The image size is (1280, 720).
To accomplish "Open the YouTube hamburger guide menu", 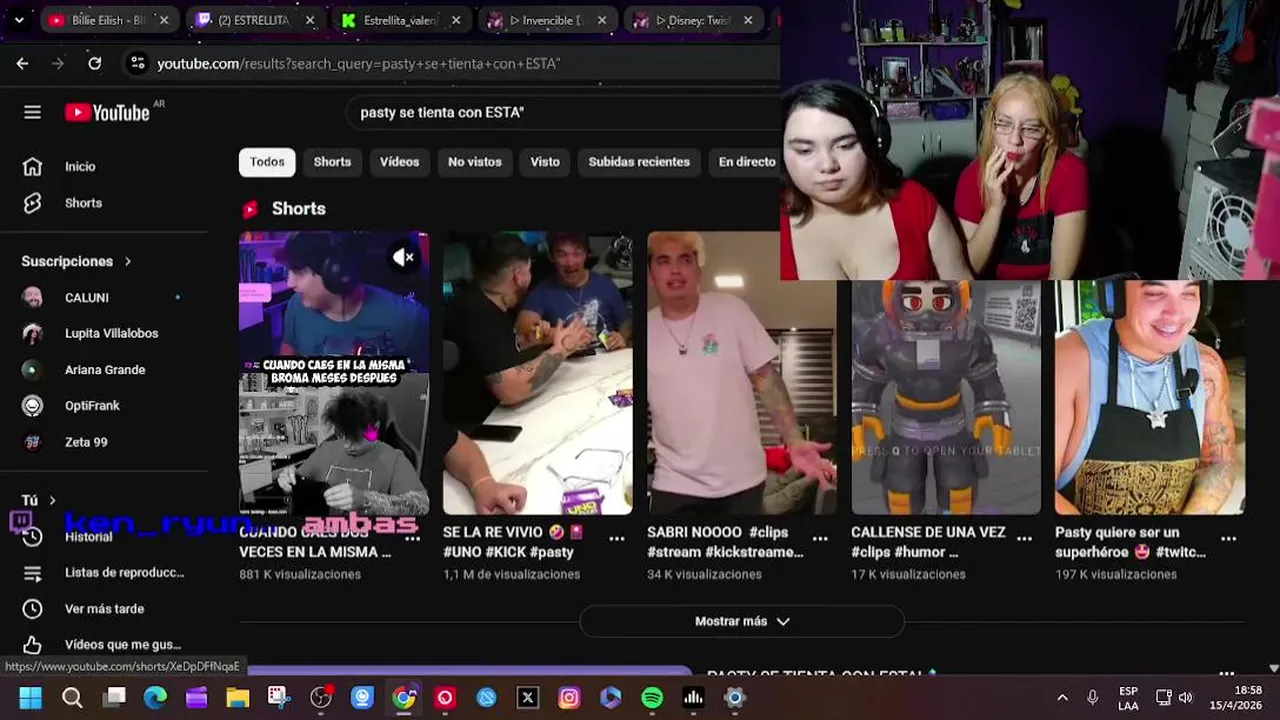I will coord(33,112).
